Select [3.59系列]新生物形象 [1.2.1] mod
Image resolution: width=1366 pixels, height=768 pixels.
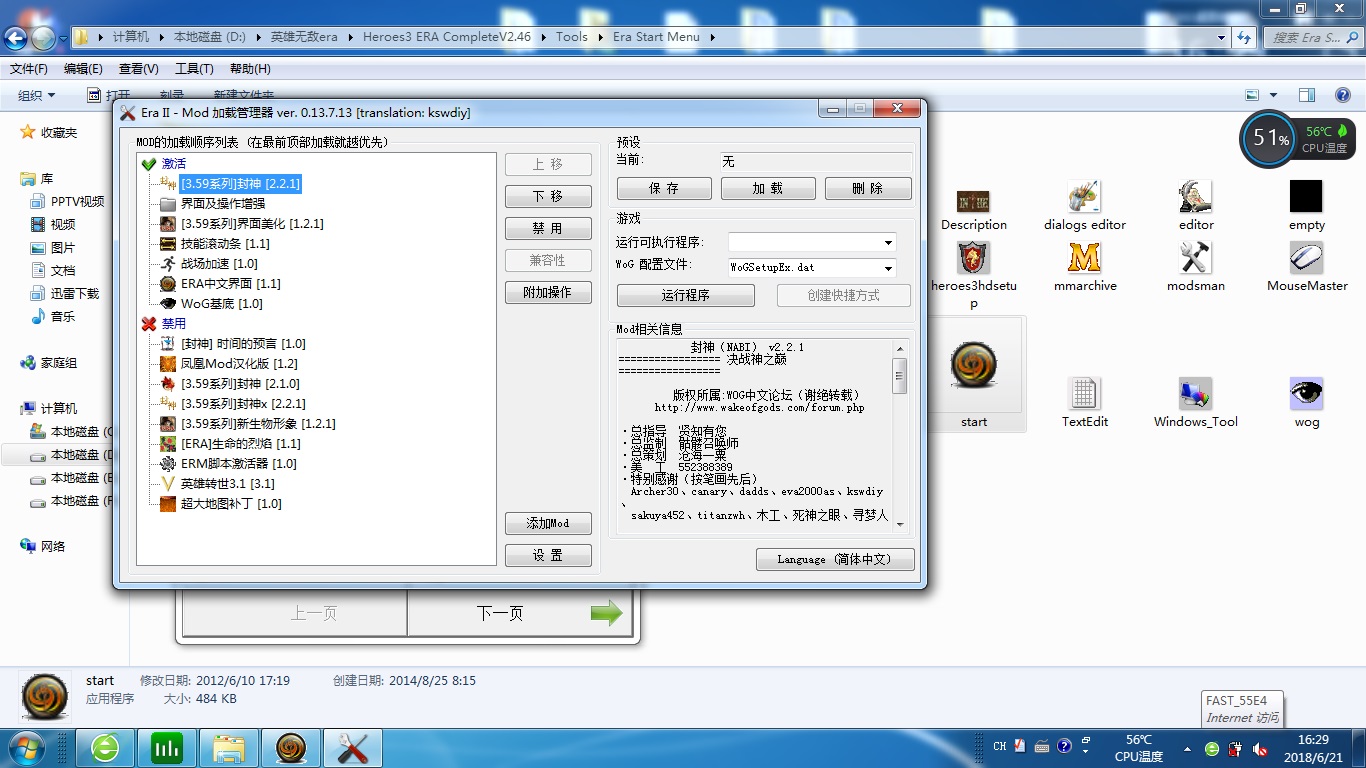pyautogui.click(x=258, y=423)
